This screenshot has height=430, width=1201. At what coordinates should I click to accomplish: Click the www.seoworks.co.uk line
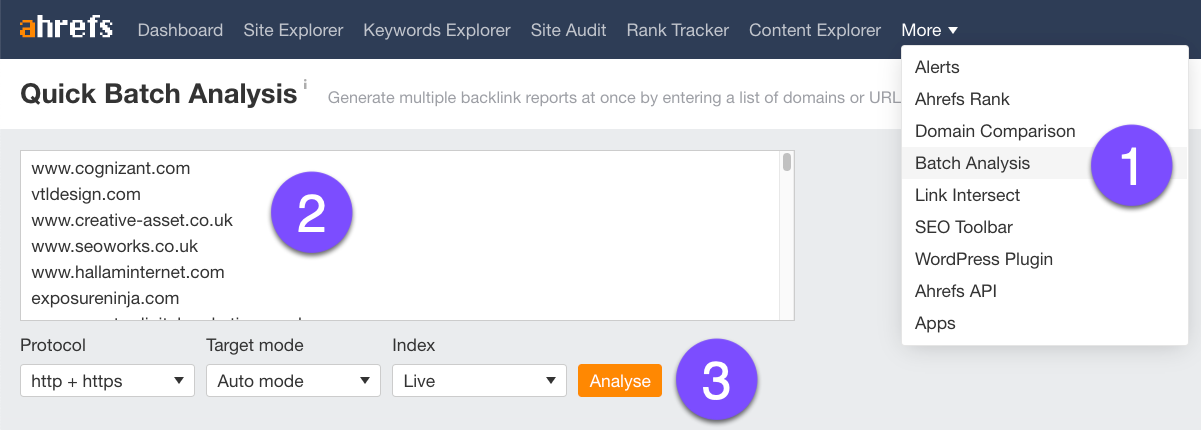click(115, 246)
